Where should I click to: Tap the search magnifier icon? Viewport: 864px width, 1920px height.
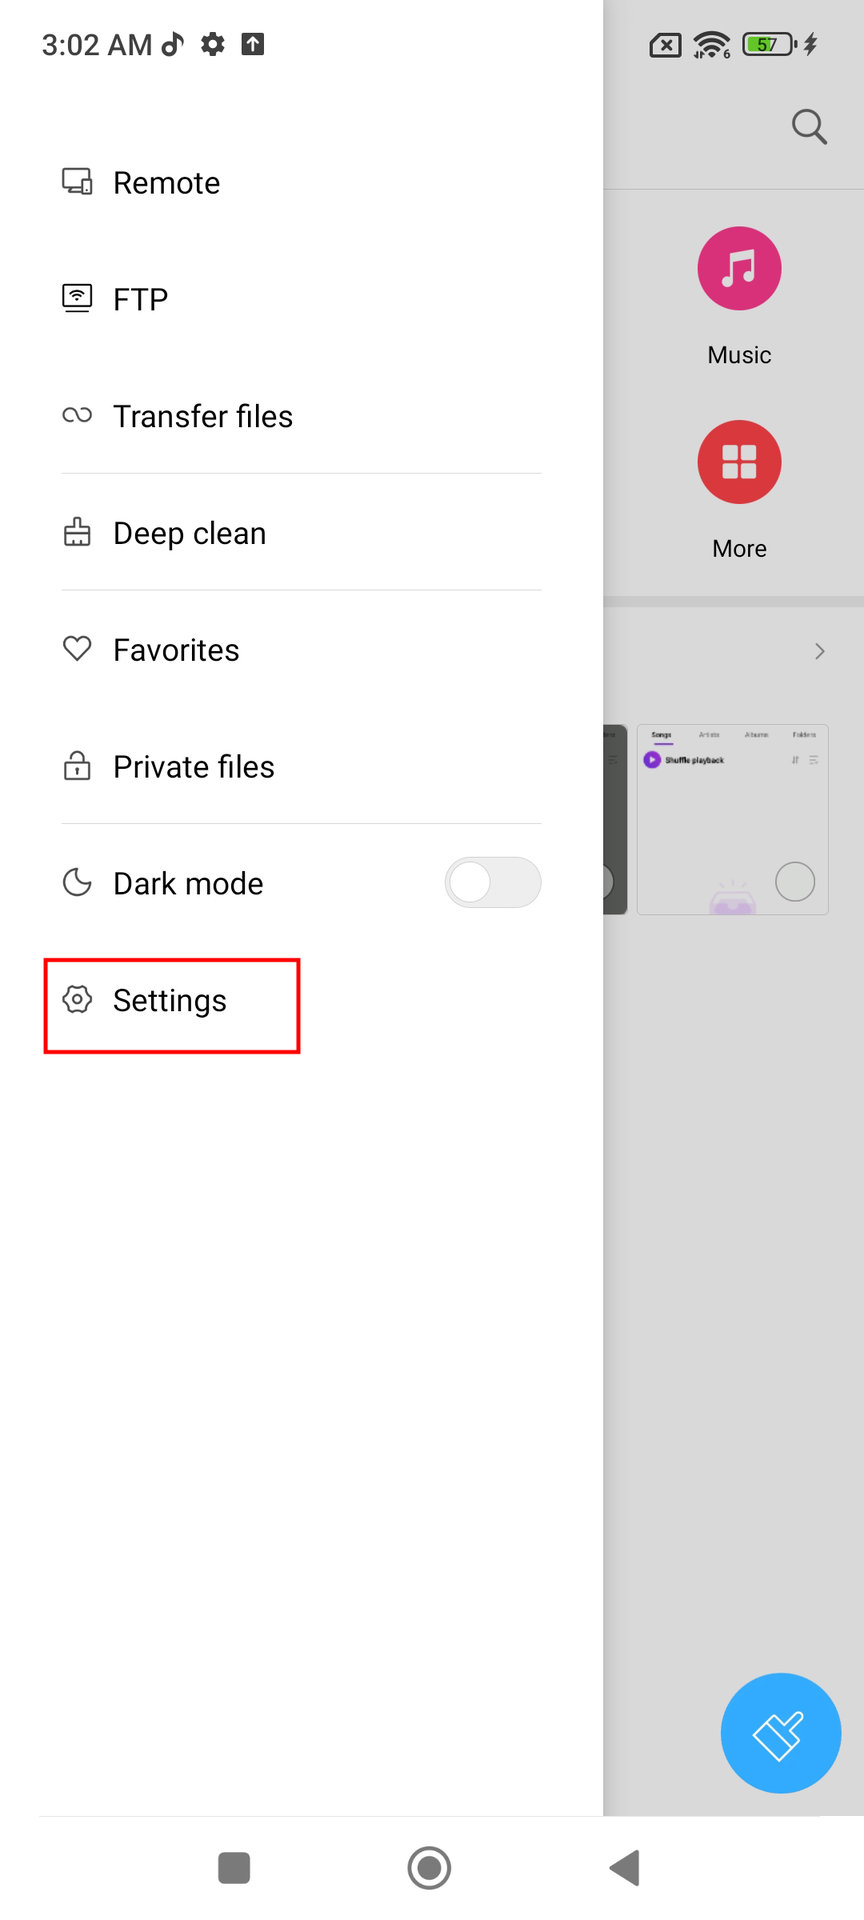pos(808,127)
